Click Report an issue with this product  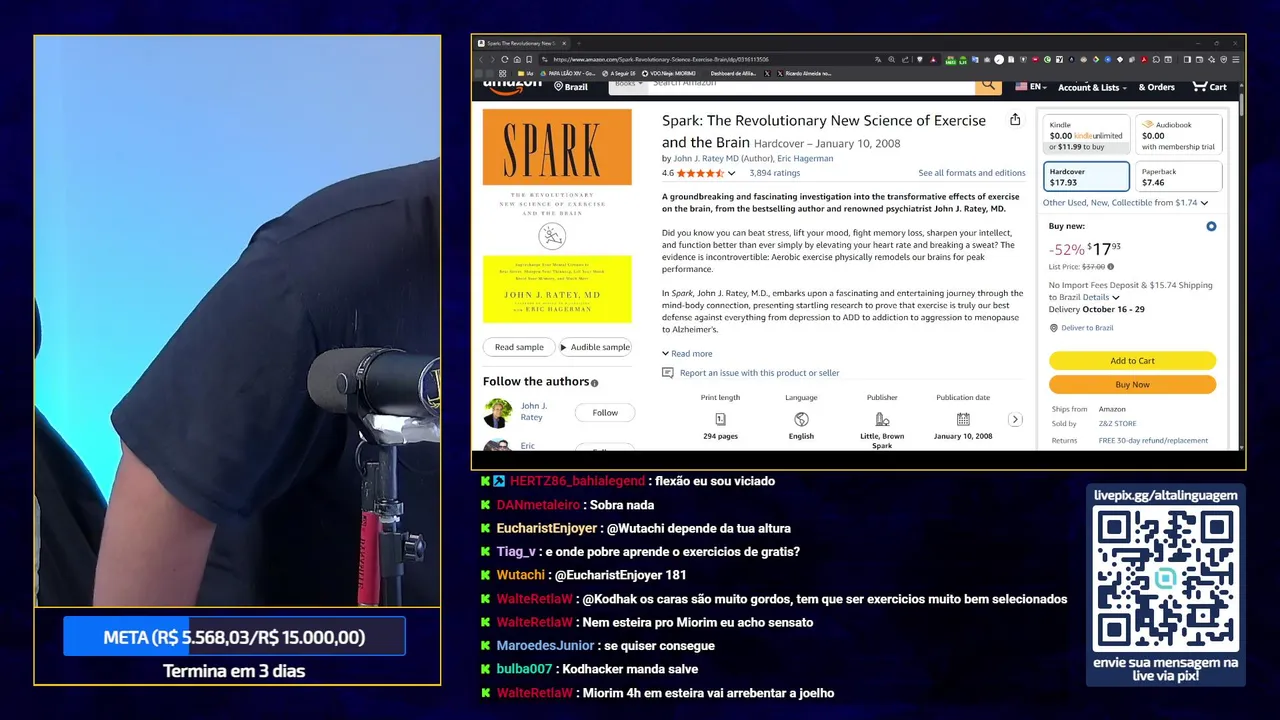click(760, 373)
